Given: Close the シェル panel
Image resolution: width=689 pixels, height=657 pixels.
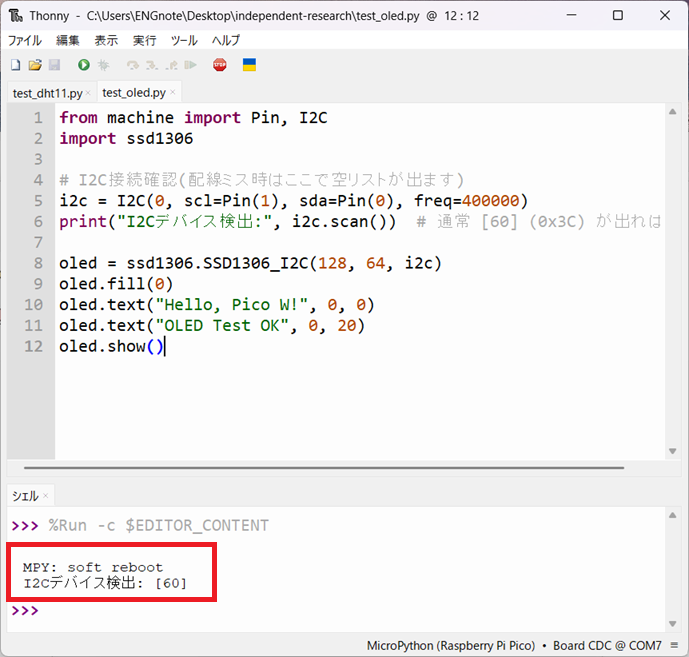Looking at the screenshot, I should [46, 496].
